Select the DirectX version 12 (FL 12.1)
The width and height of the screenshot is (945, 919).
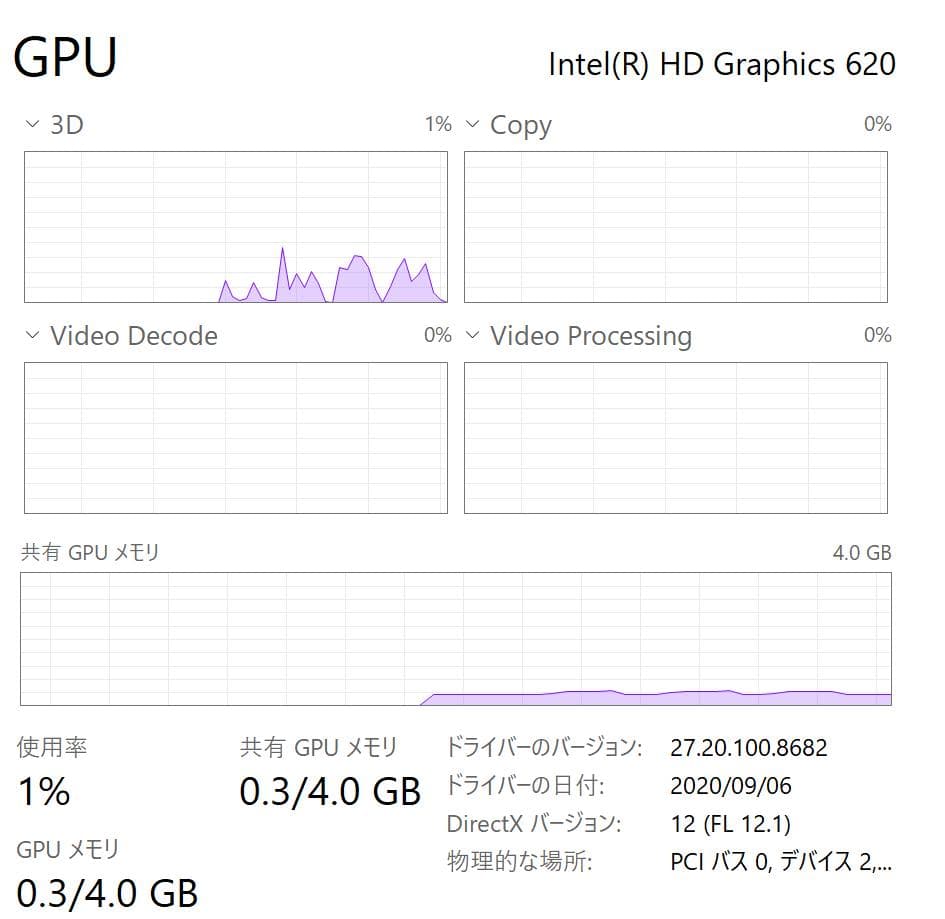[731, 824]
